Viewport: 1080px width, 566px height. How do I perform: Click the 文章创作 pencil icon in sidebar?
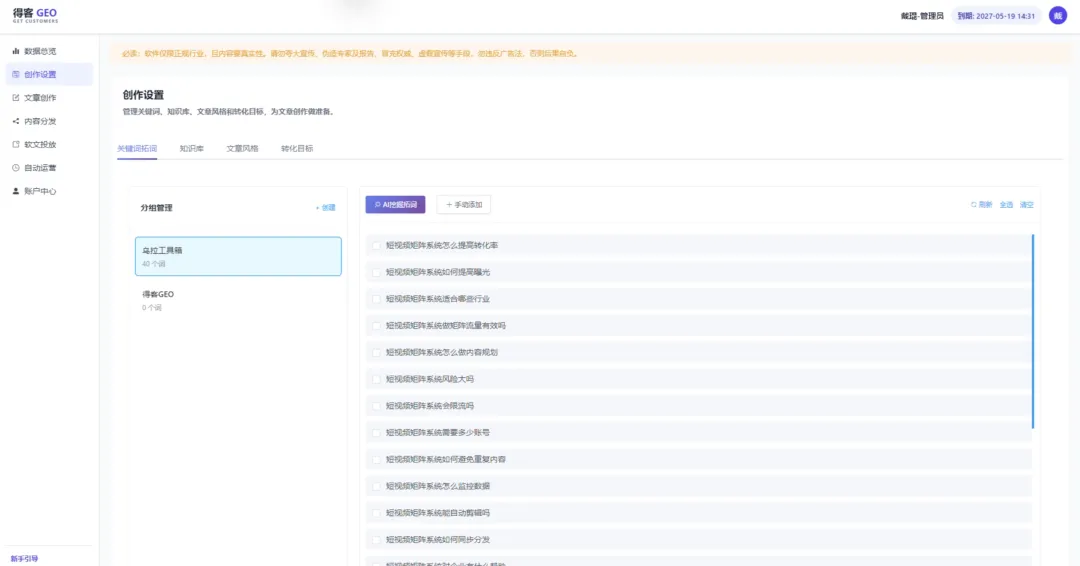(16, 98)
